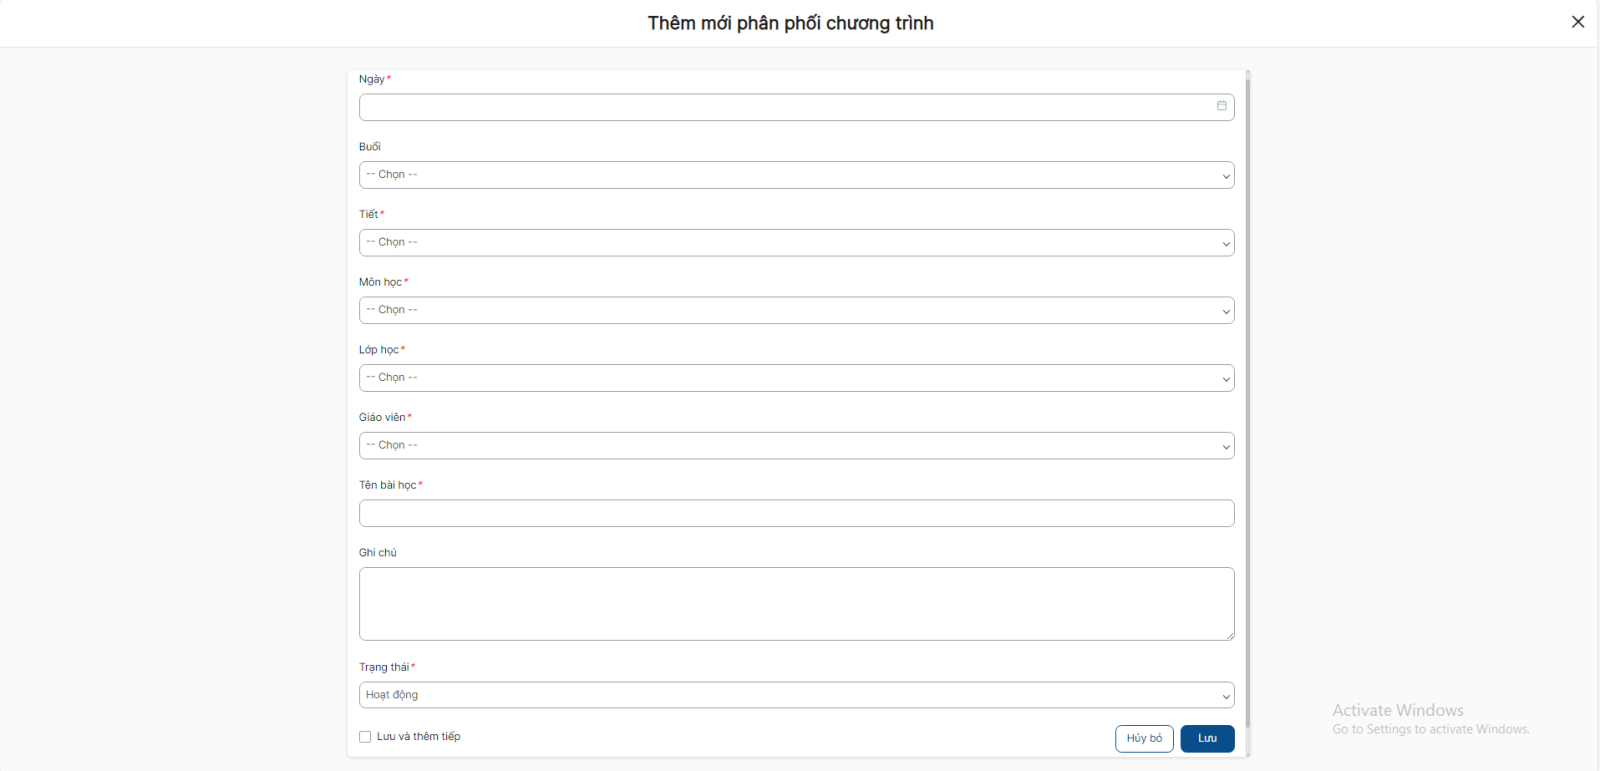
Task: Enable the Lưu và thêm tiếp checkbox
Action: 365,737
